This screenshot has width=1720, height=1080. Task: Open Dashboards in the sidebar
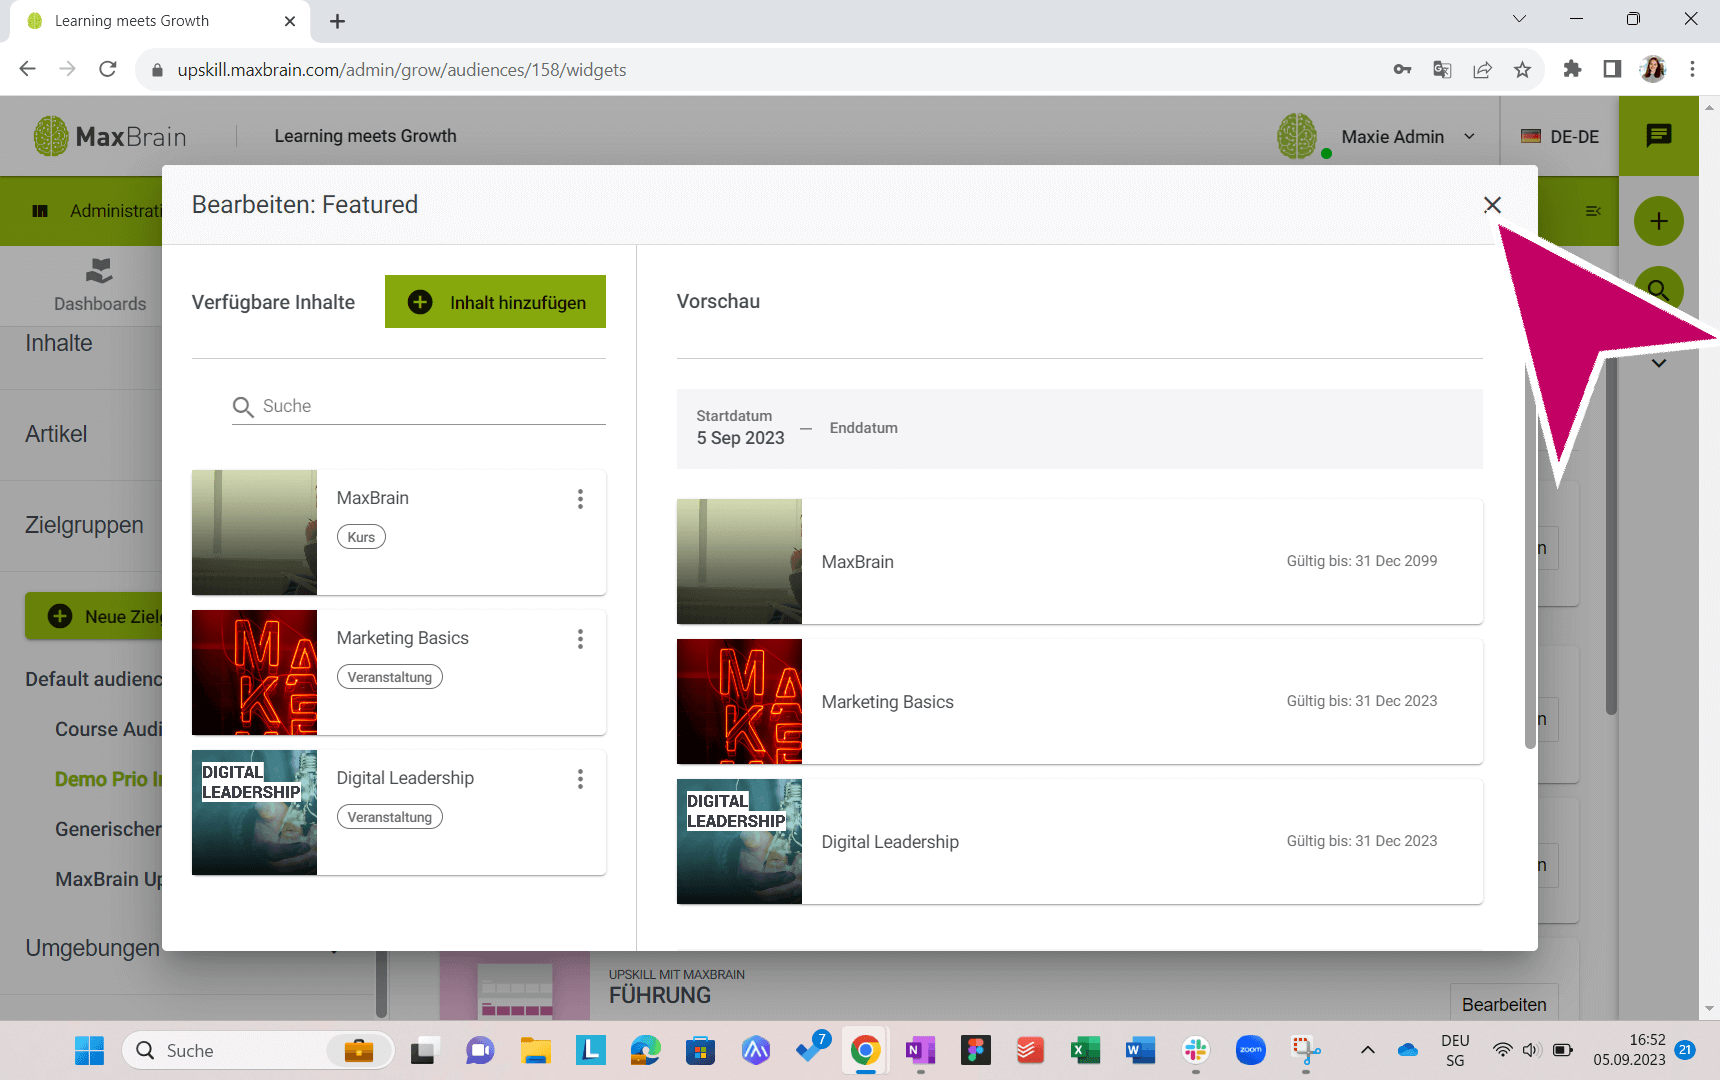pyautogui.click(x=99, y=285)
